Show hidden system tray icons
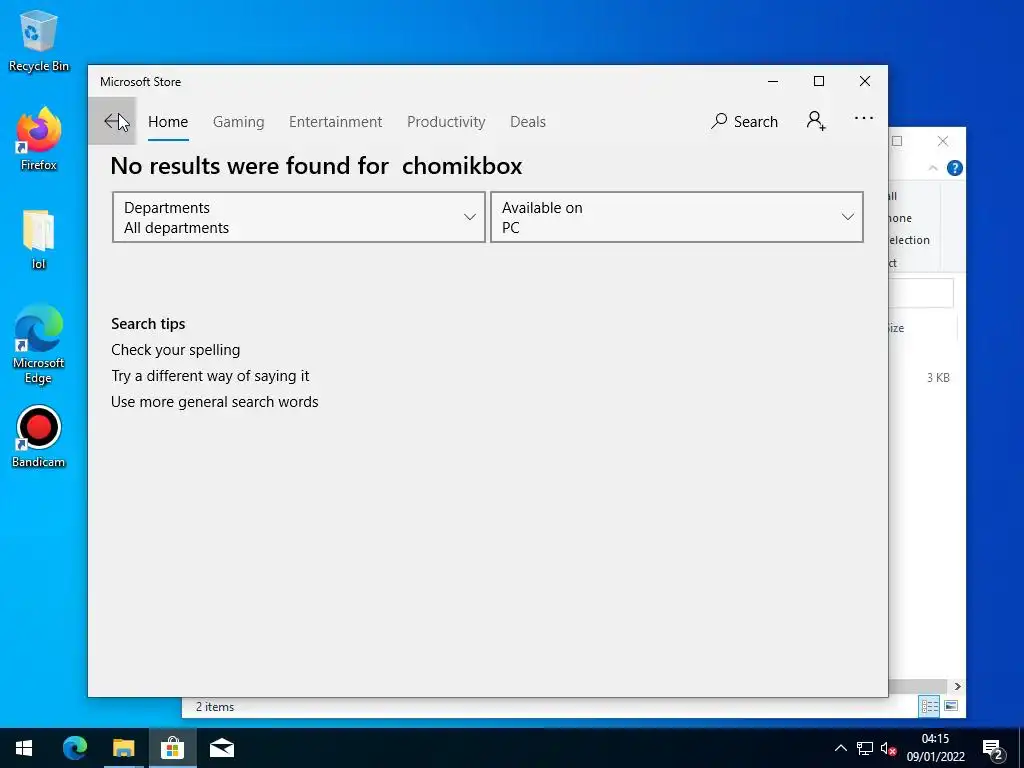Screen dimensions: 1024x768 coord(840,748)
